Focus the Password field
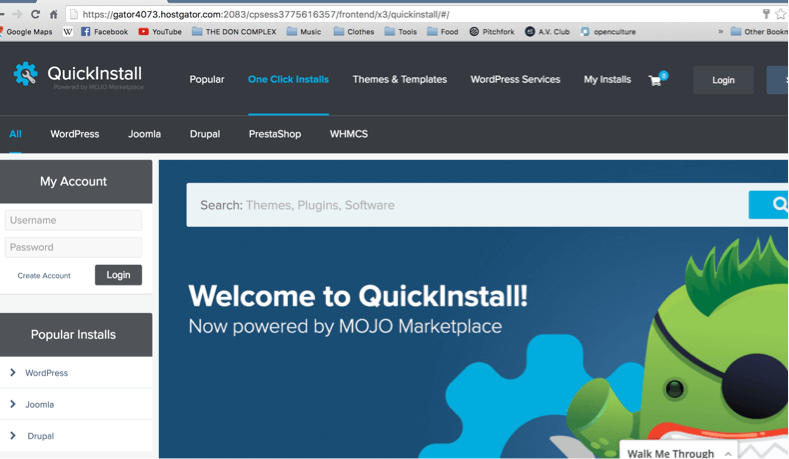This screenshot has width=789, height=459. (73, 247)
